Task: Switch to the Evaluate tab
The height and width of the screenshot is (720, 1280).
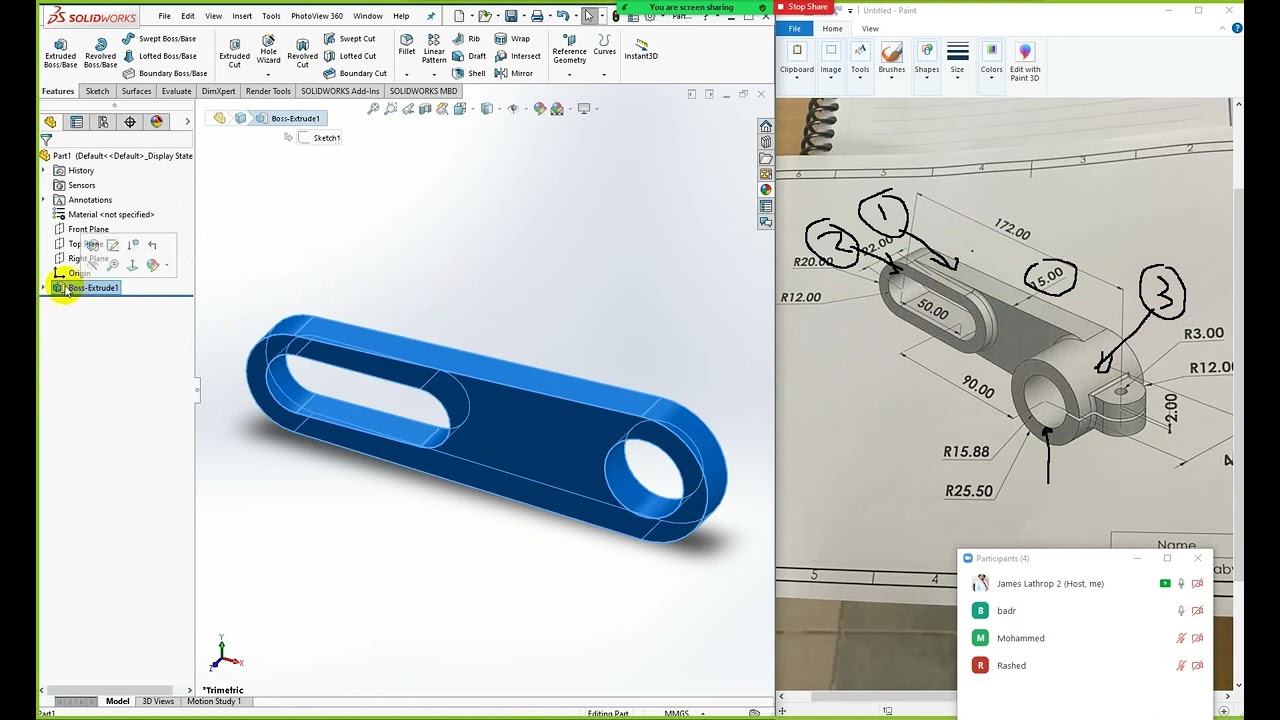Action: (176, 91)
